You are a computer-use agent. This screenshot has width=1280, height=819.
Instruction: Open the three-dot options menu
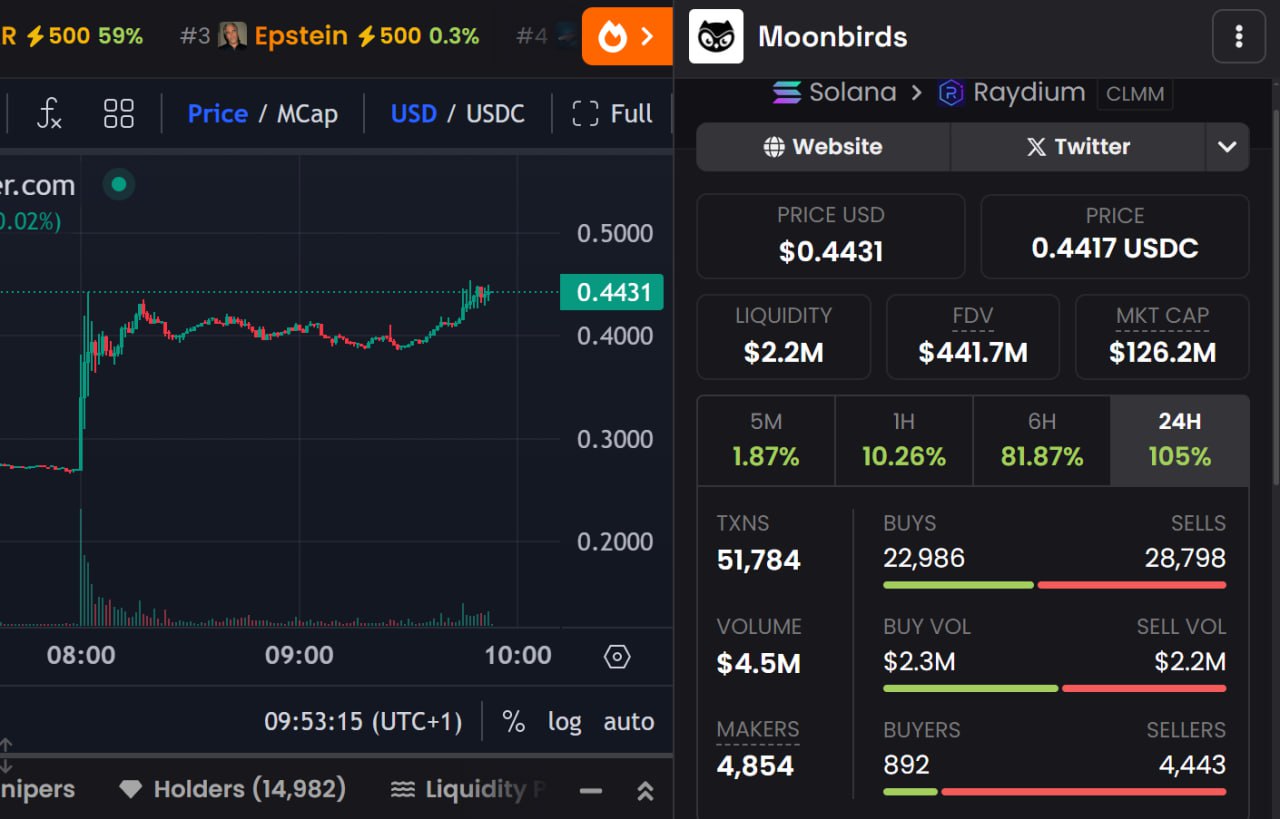(1238, 37)
